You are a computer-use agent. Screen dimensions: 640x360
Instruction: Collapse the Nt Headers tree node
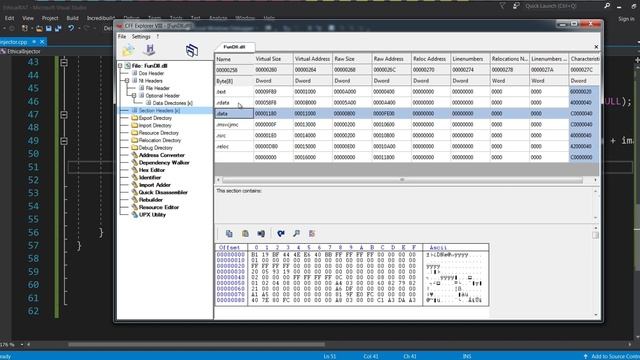127,81
